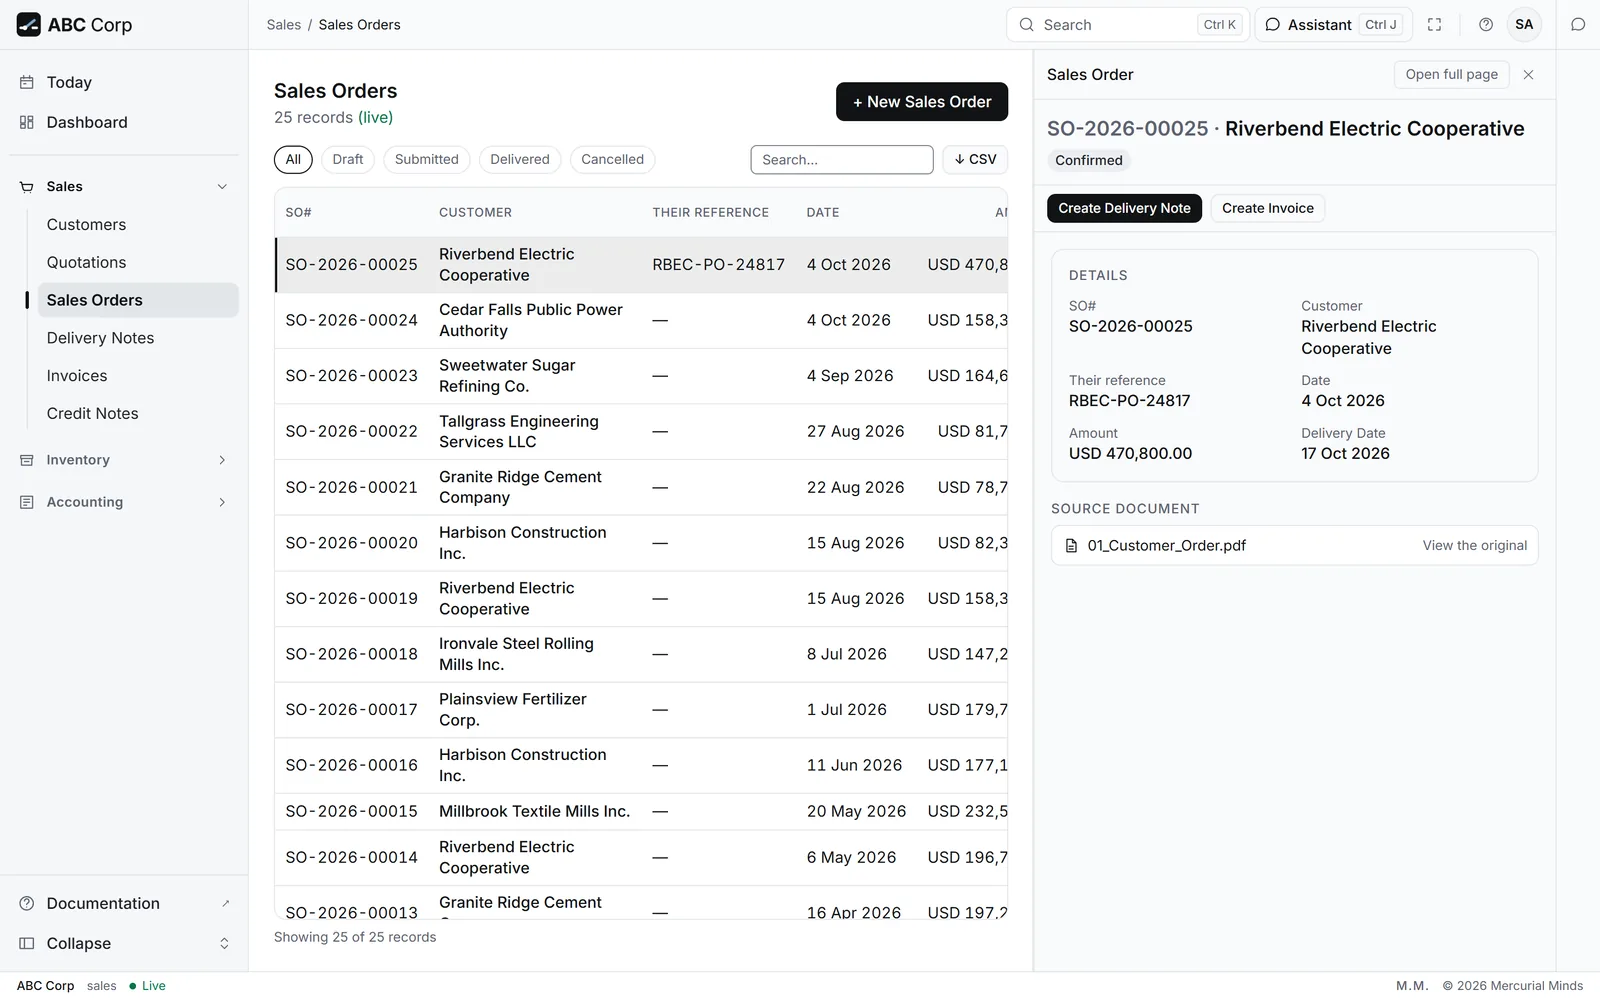Filter by Cancelled orders
This screenshot has height=1000, width=1600.
click(x=613, y=159)
